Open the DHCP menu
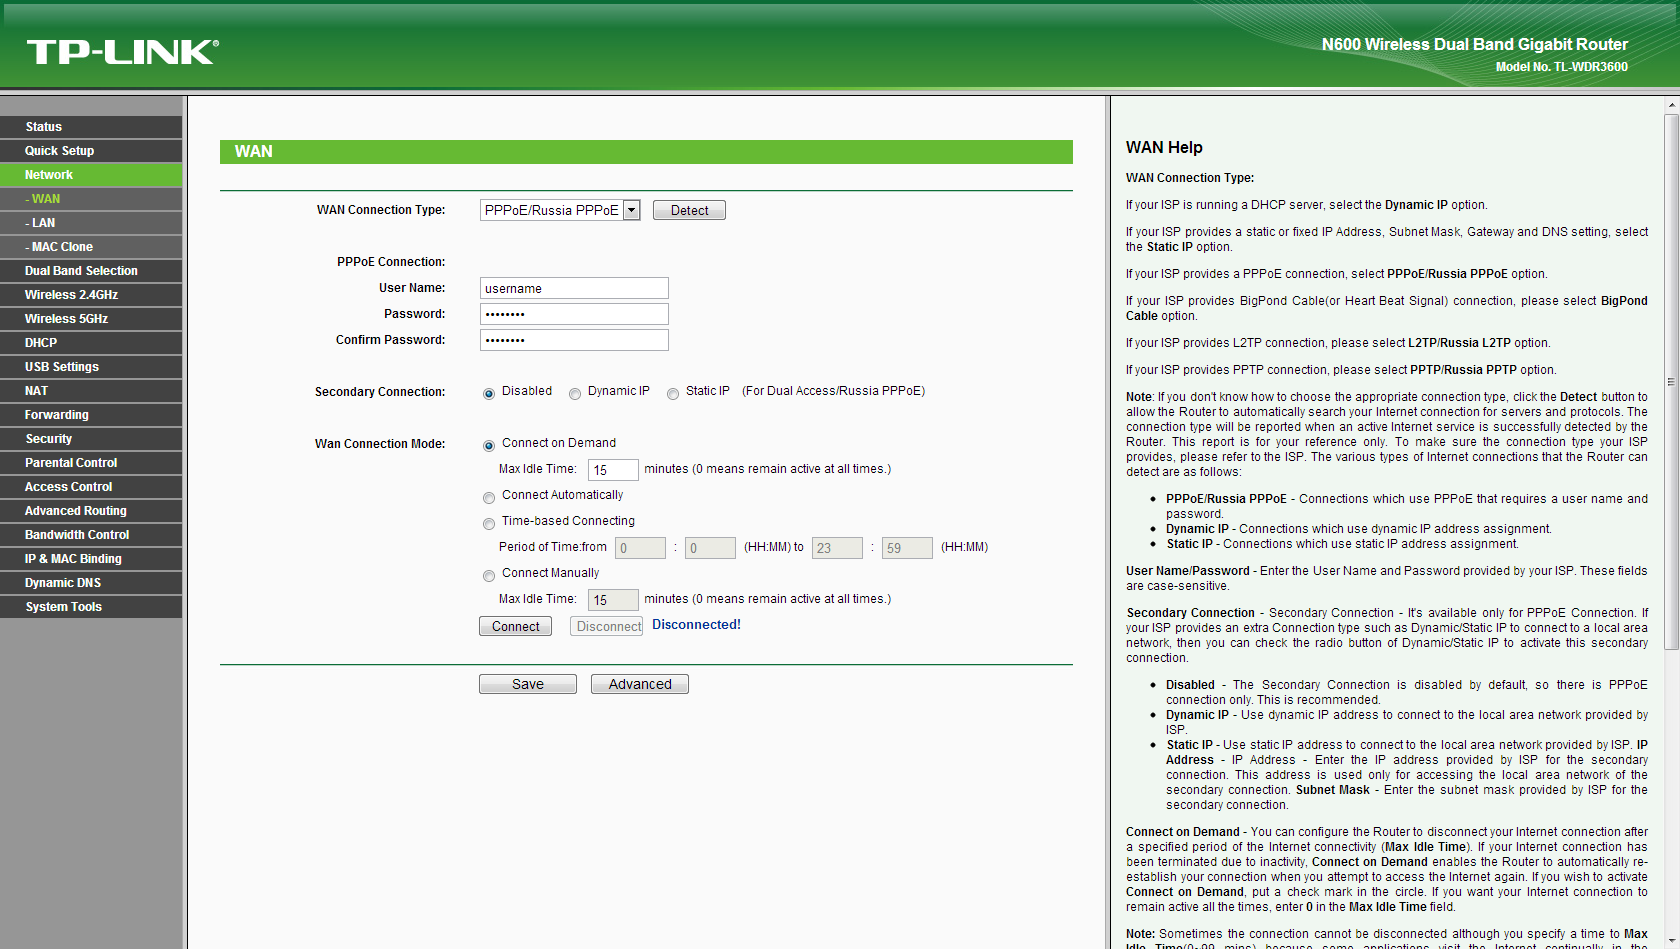 tap(91, 343)
